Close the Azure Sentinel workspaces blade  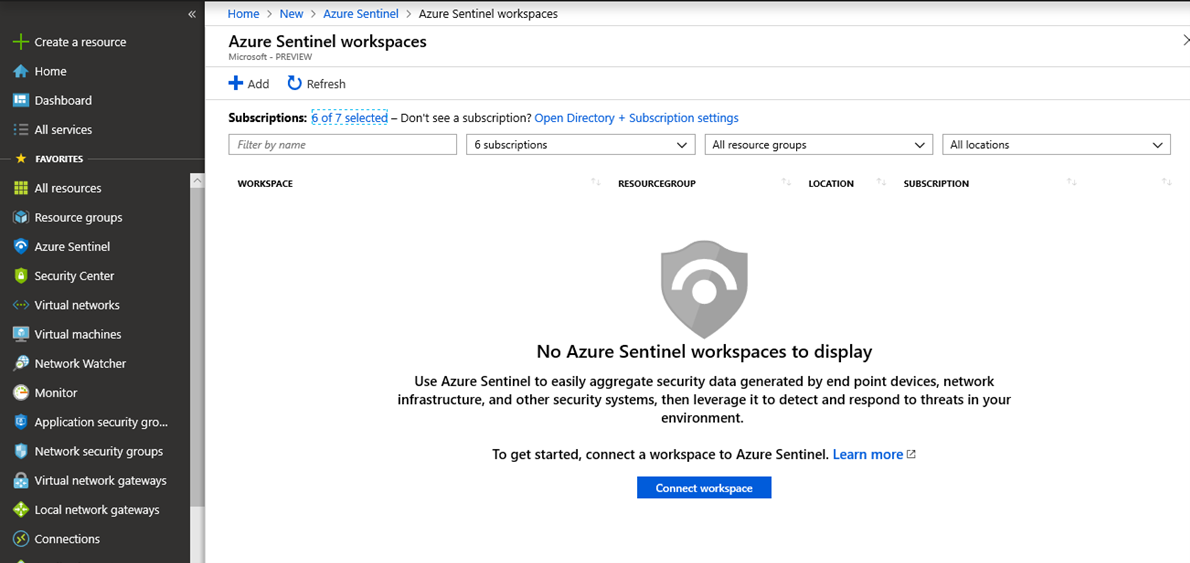click(1185, 40)
